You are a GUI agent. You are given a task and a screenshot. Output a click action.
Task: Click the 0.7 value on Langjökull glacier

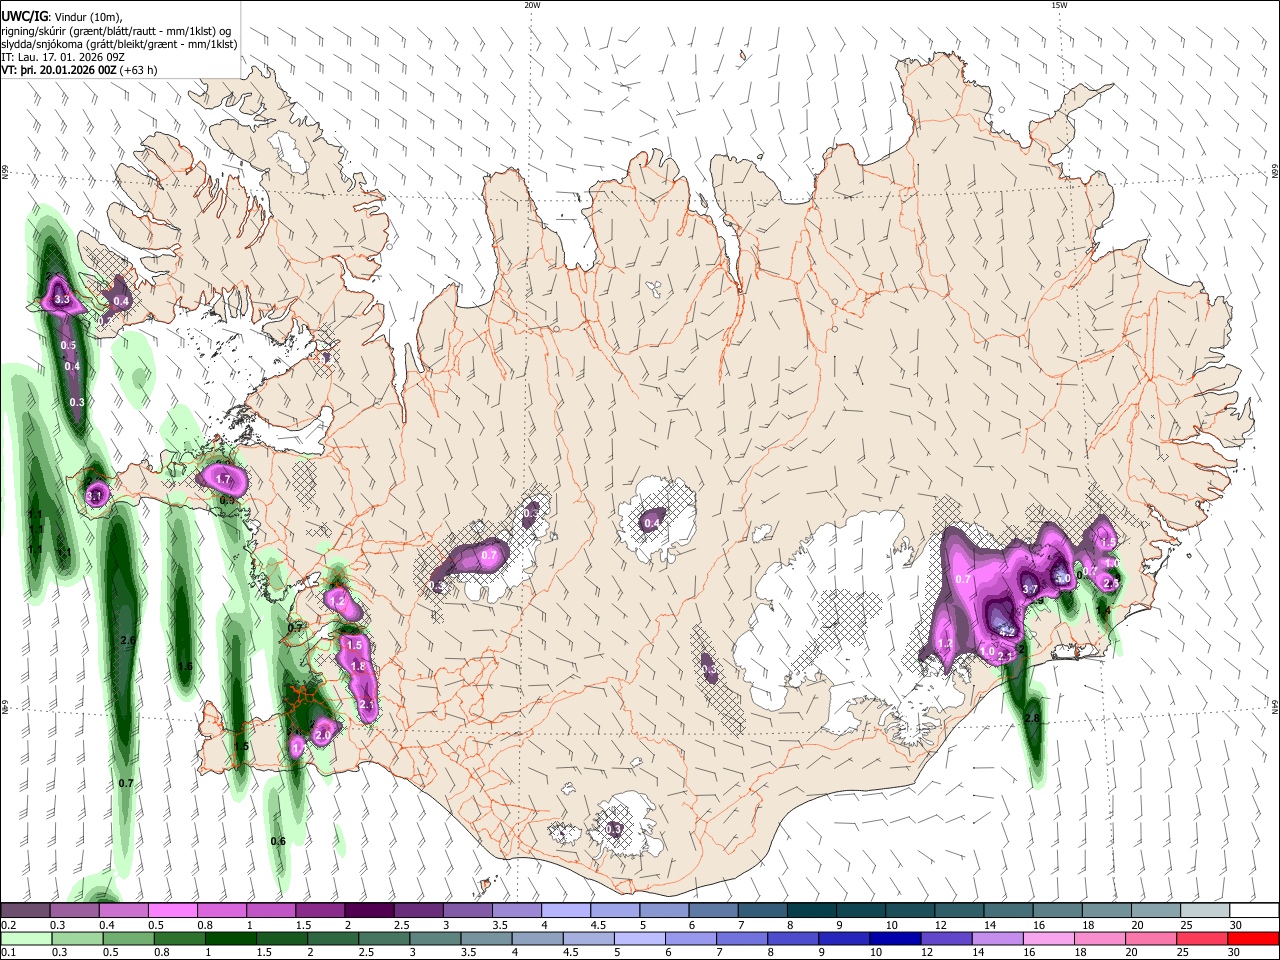click(490, 555)
